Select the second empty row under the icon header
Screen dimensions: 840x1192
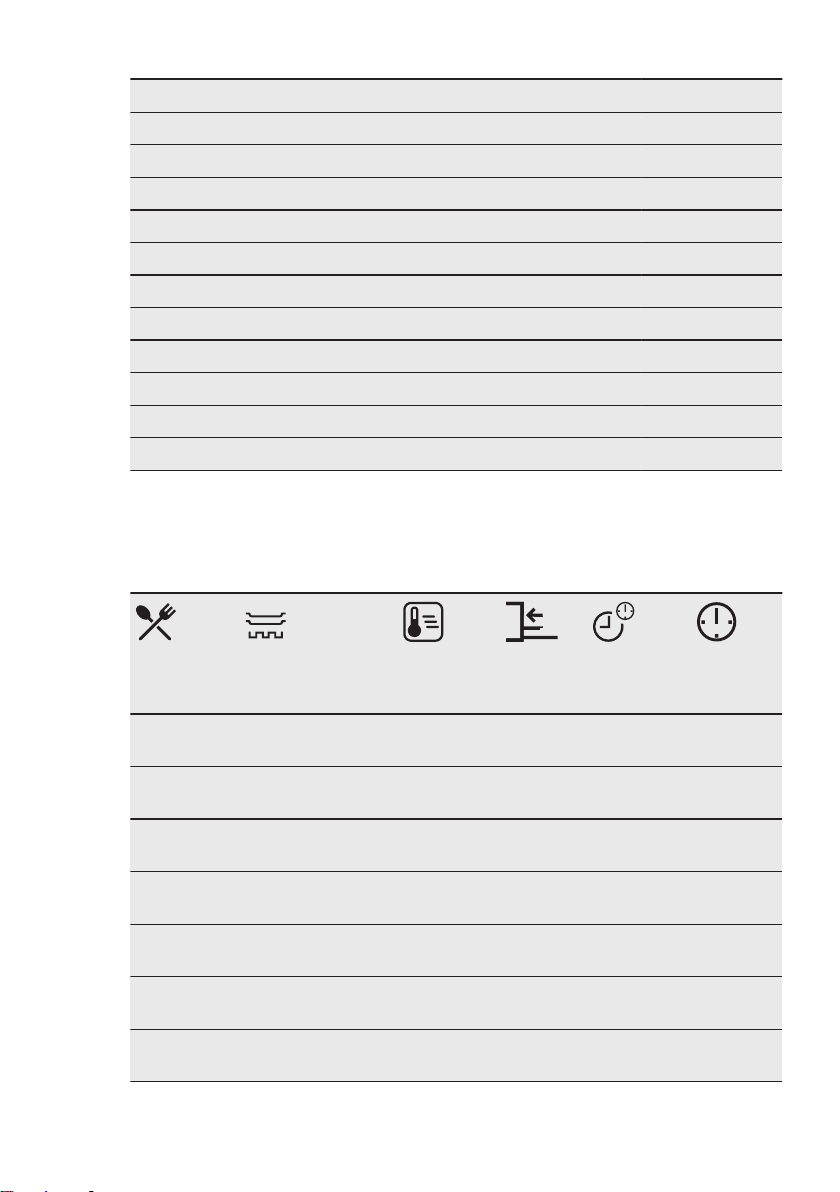(x=455, y=793)
